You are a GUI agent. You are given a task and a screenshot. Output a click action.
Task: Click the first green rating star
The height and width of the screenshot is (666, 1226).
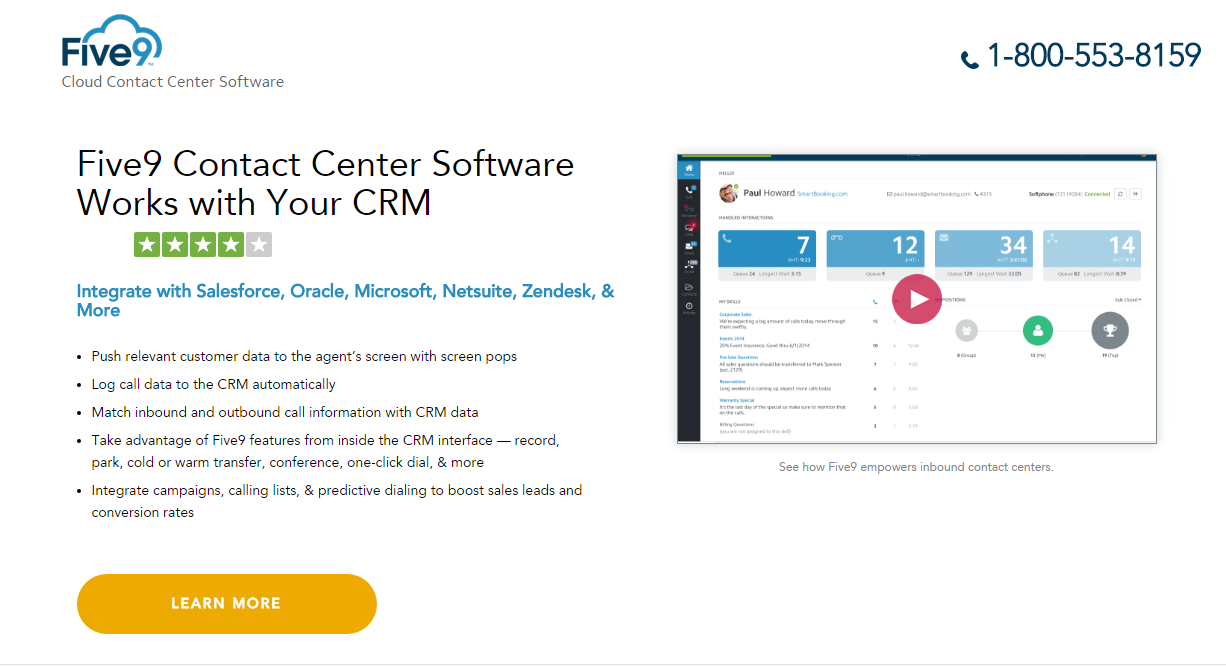point(147,244)
